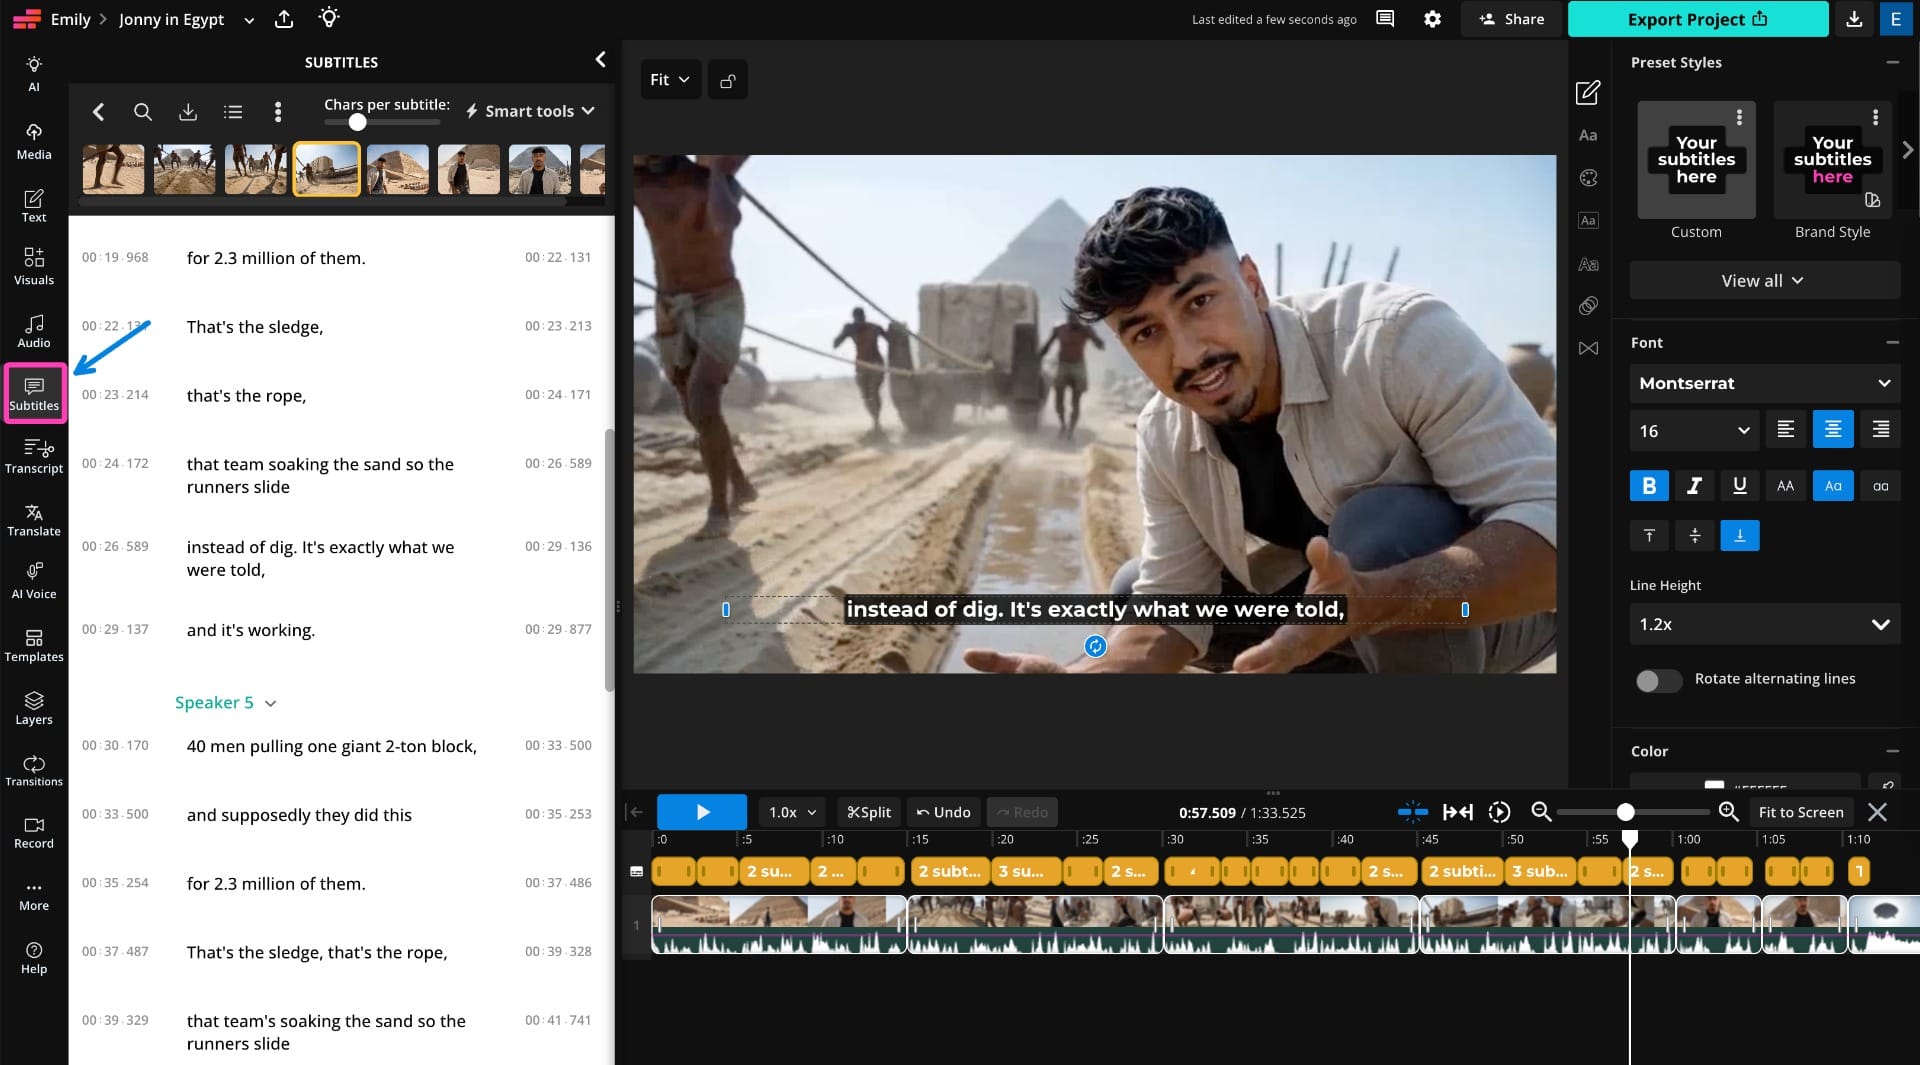The height and width of the screenshot is (1065, 1920).
Task: Open the Media panel
Action: click(34, 142)
